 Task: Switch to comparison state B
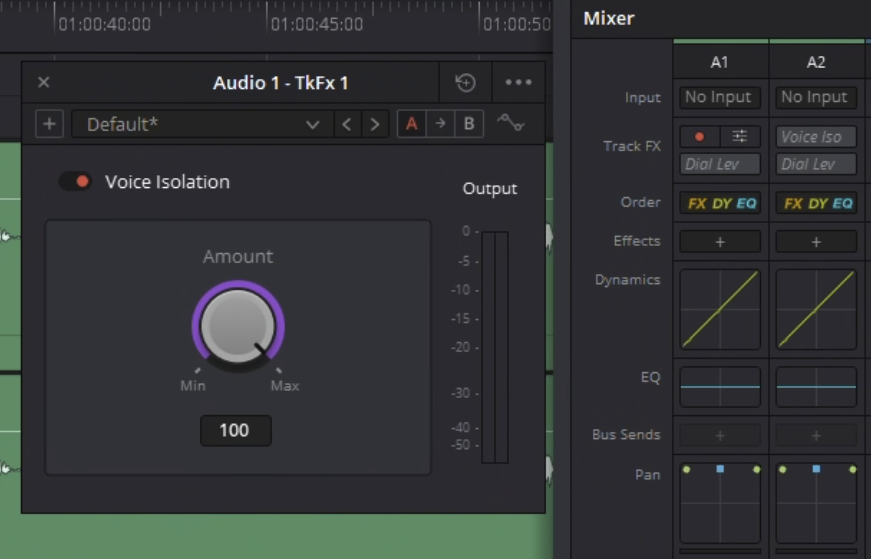469,123
